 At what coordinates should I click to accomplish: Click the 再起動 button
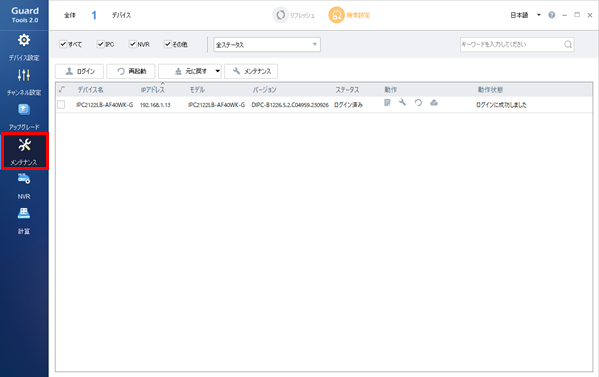[x=131, y=71]
